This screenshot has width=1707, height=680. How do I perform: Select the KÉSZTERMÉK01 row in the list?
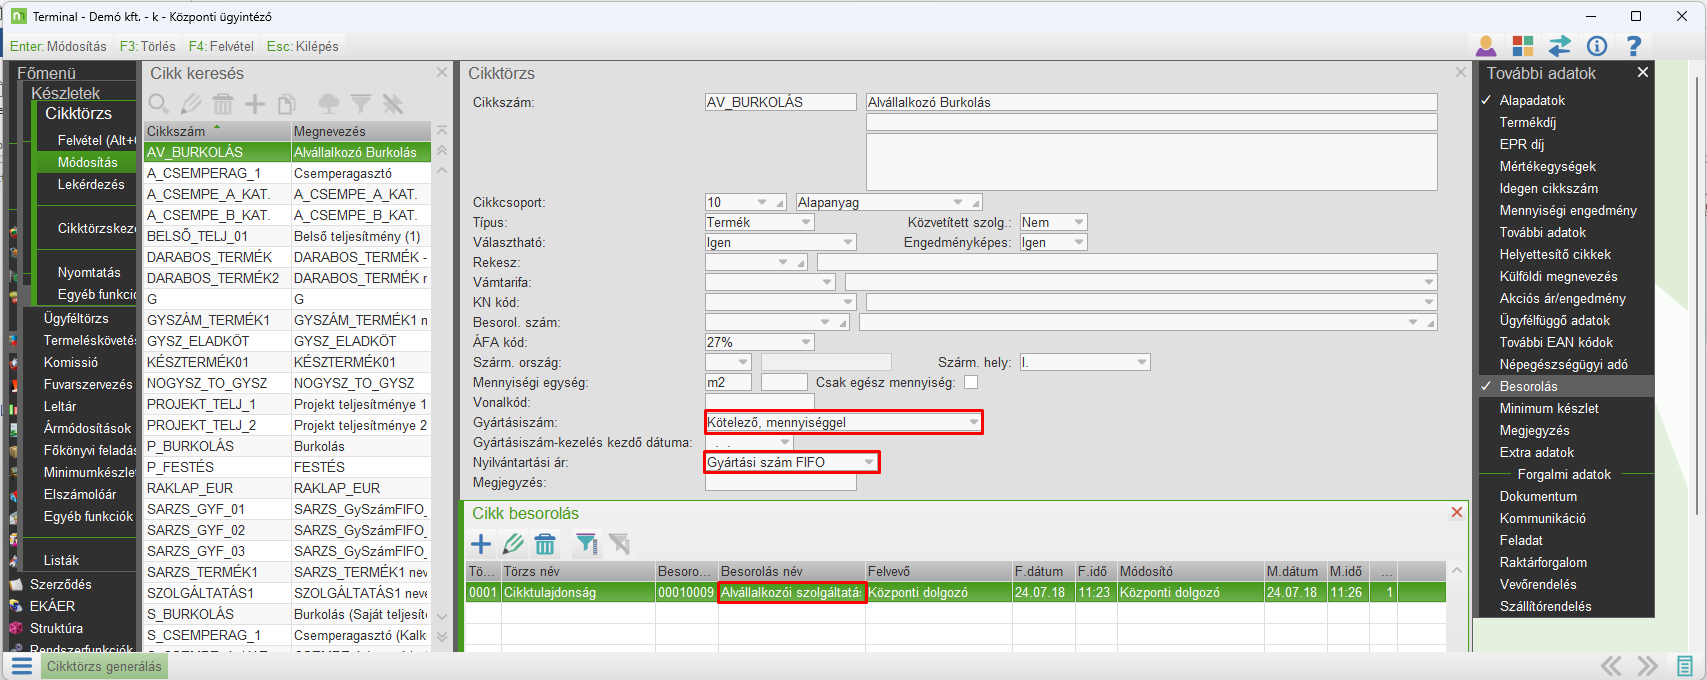(287, 362)
